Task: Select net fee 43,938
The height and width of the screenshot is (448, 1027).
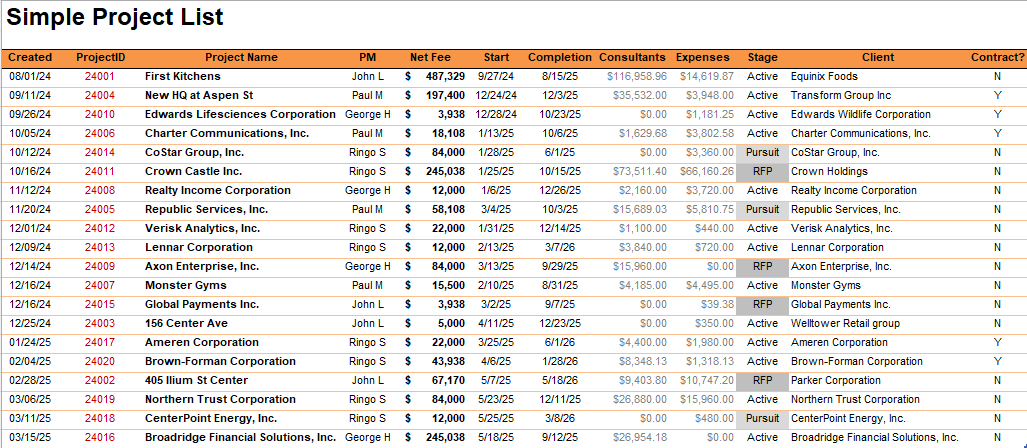Action: [449, 362]
